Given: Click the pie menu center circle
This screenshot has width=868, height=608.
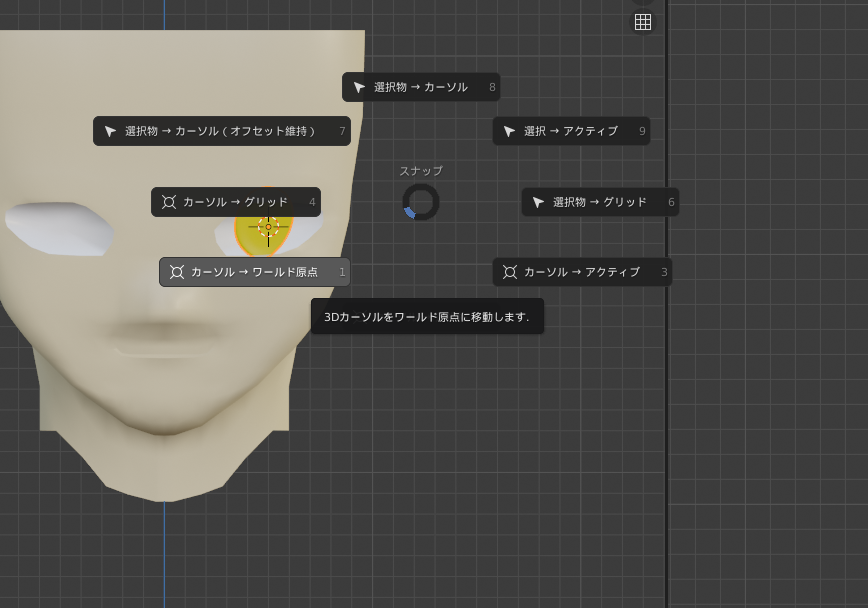Looking at the screenshot, I should point(422,202).
